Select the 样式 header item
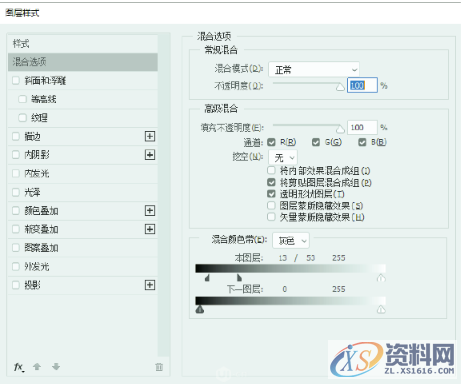Image resolution: width=462 pixels, height=384 pixels. (x=83, y=44)
